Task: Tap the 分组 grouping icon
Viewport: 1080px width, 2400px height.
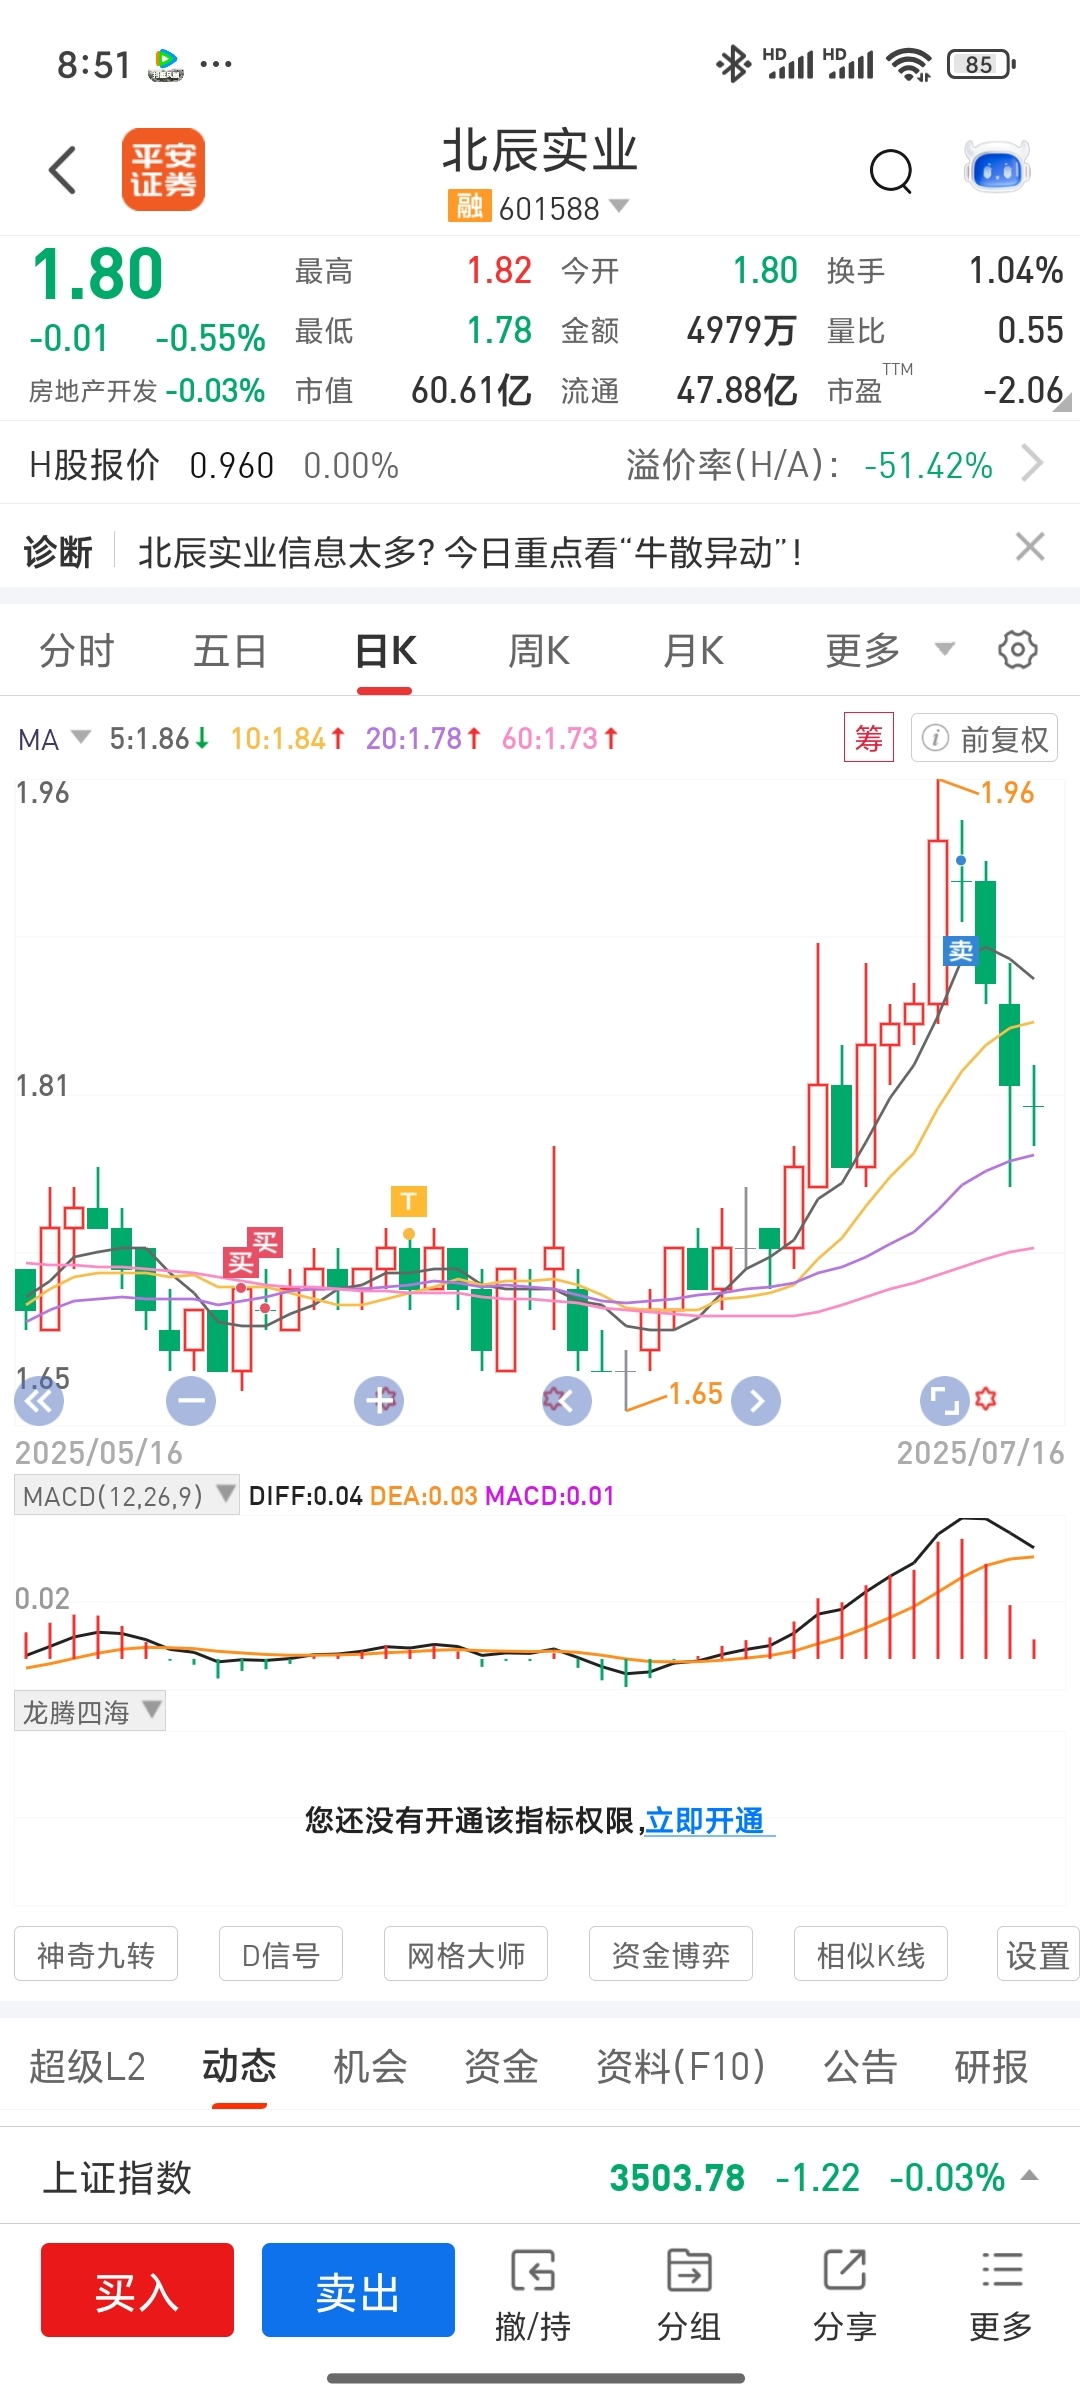Action: click(x=689, y=2296)
